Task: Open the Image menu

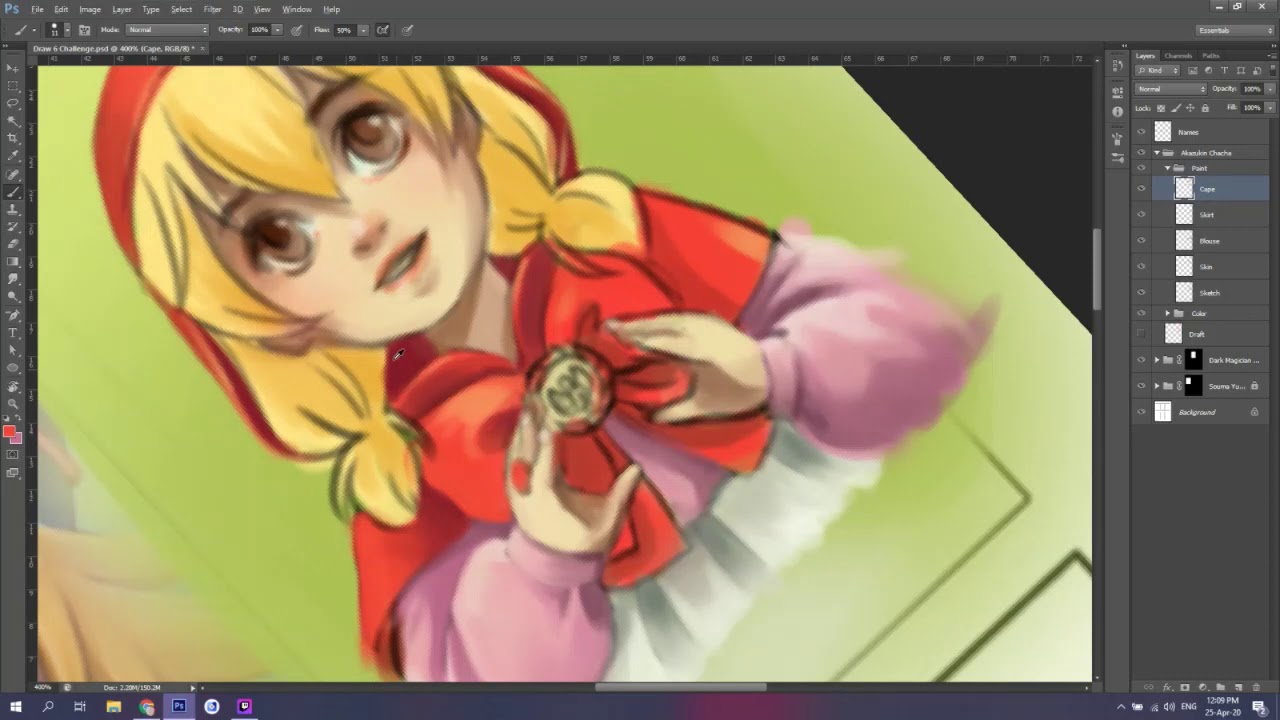Action: [x=90, y=9]
